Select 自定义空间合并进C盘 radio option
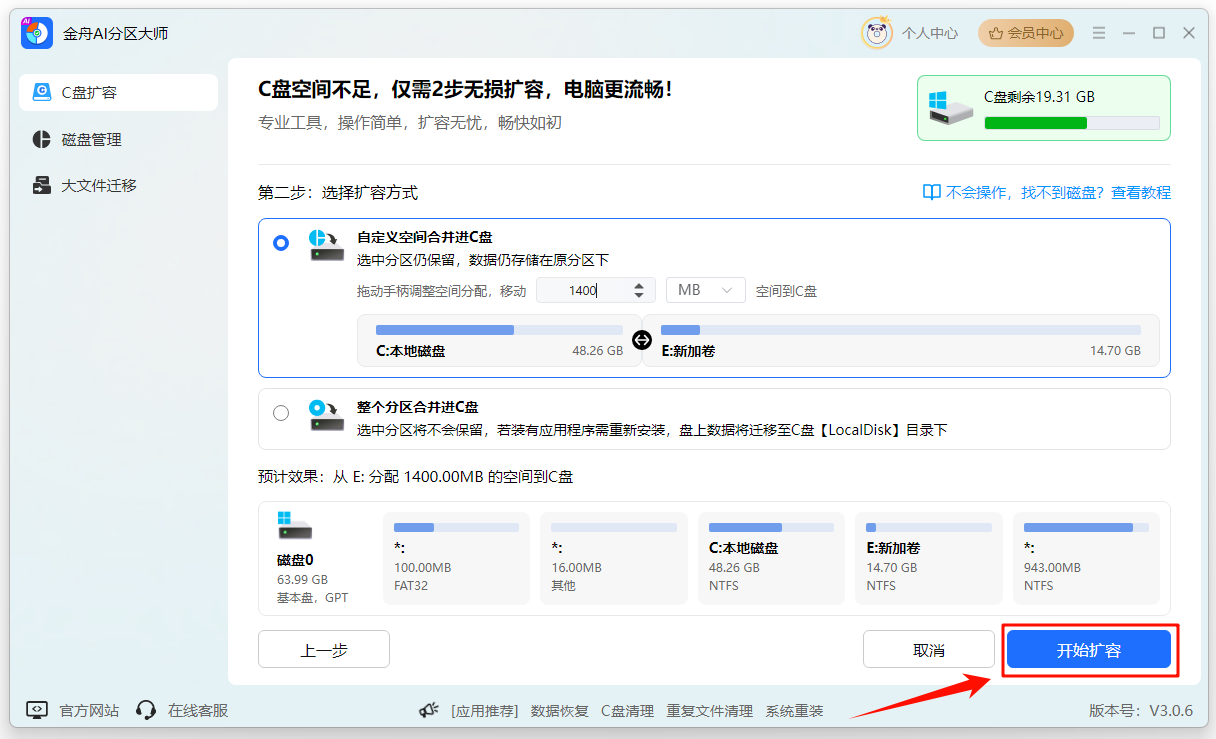The height and width of the screenshot is (739, 1216). point(281,243)
